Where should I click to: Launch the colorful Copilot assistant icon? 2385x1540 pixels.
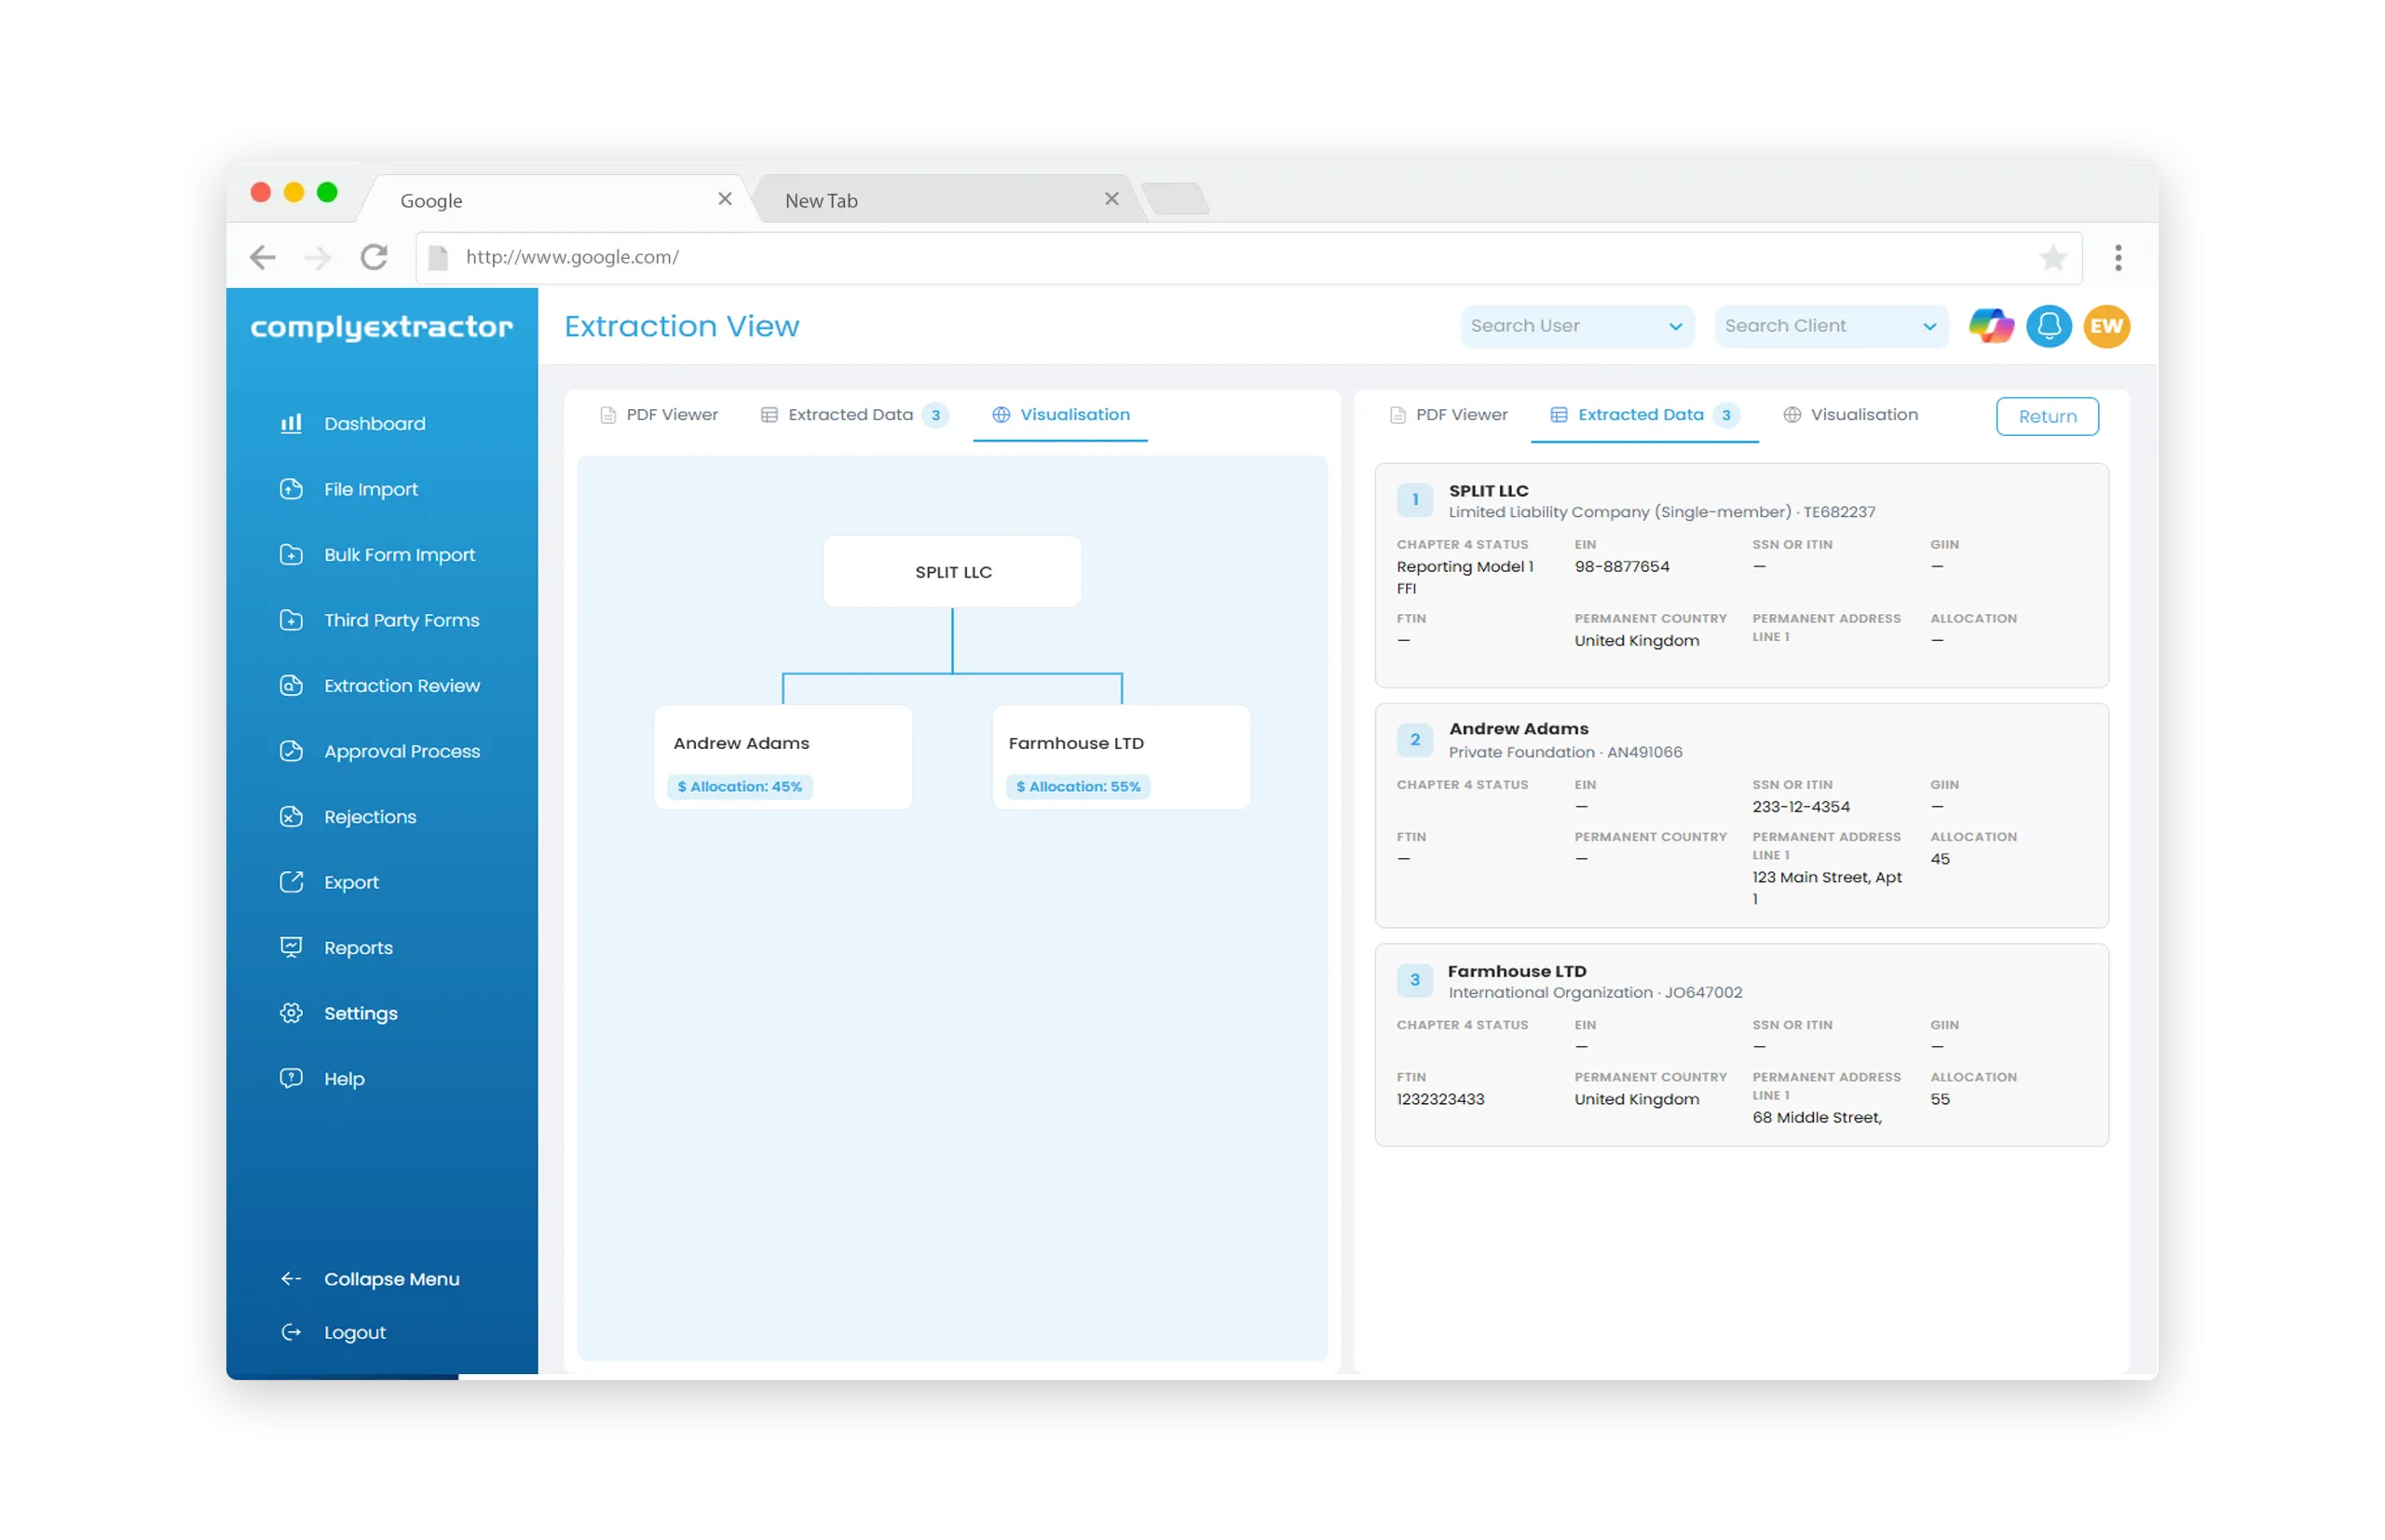pos(1990,326)
